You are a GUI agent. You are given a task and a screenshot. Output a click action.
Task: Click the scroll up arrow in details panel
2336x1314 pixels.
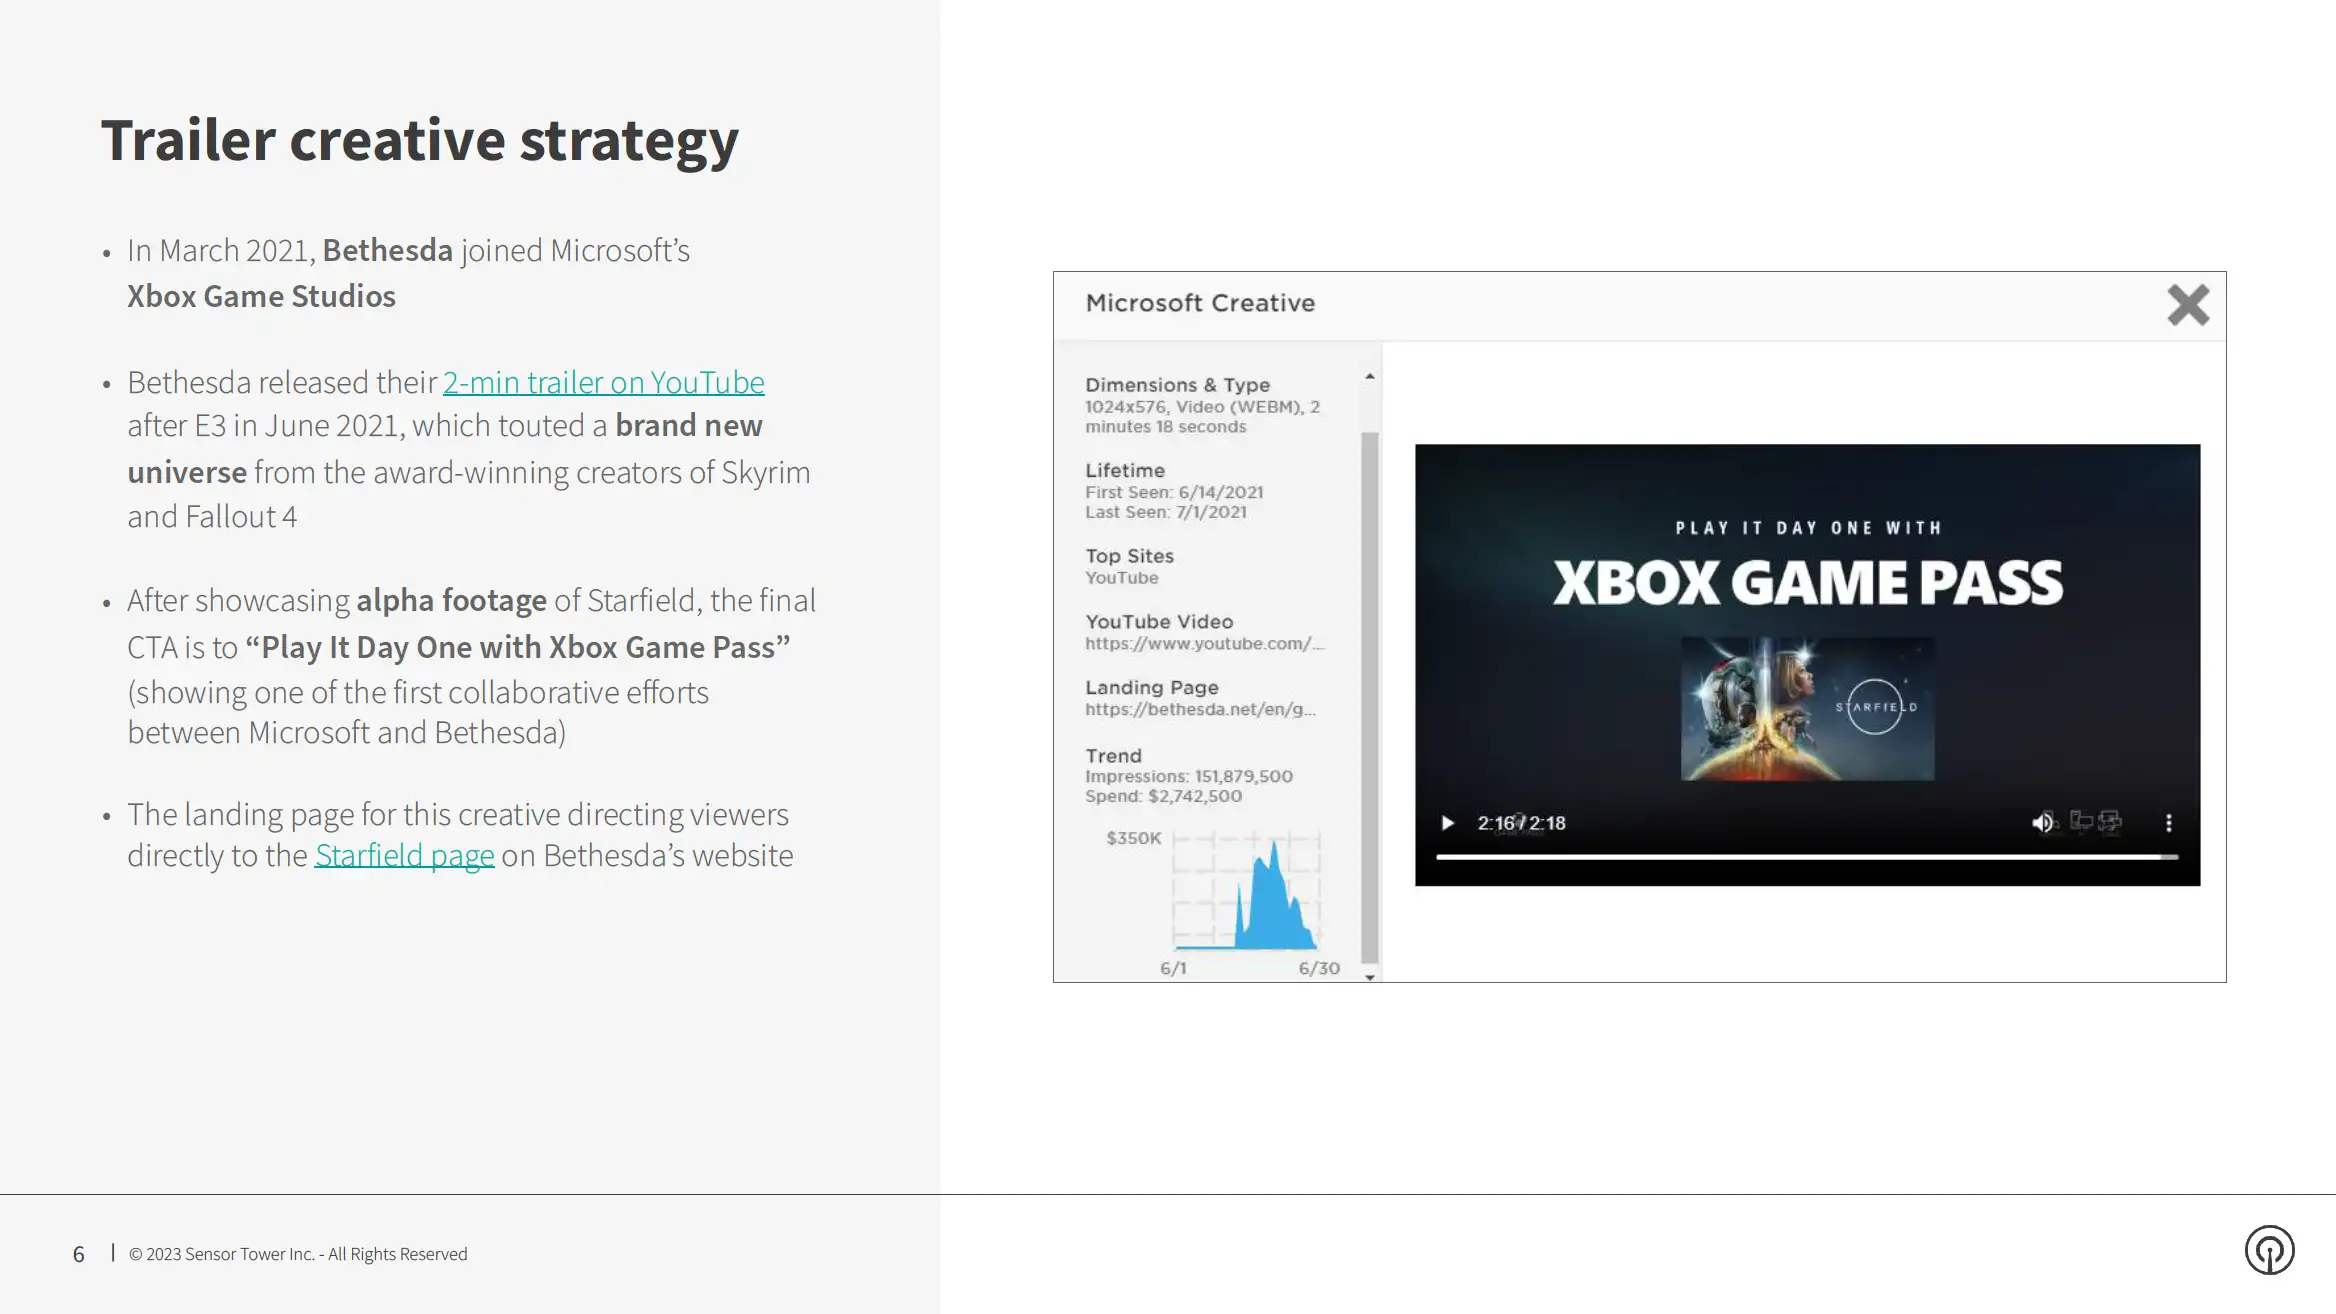pyautogui.click(x=1370, y=377)
